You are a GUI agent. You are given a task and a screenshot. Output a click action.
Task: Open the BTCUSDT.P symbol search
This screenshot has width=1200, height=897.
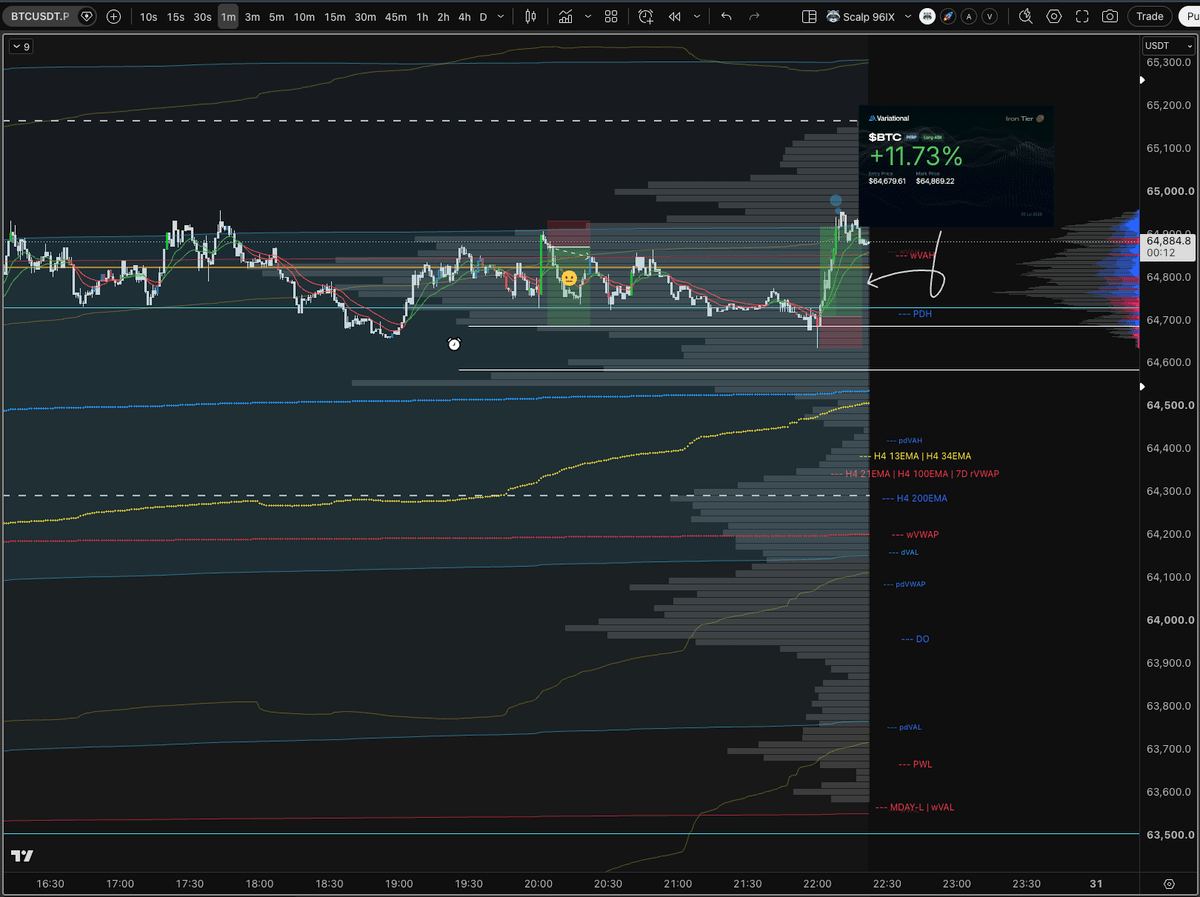pos(40,16)
